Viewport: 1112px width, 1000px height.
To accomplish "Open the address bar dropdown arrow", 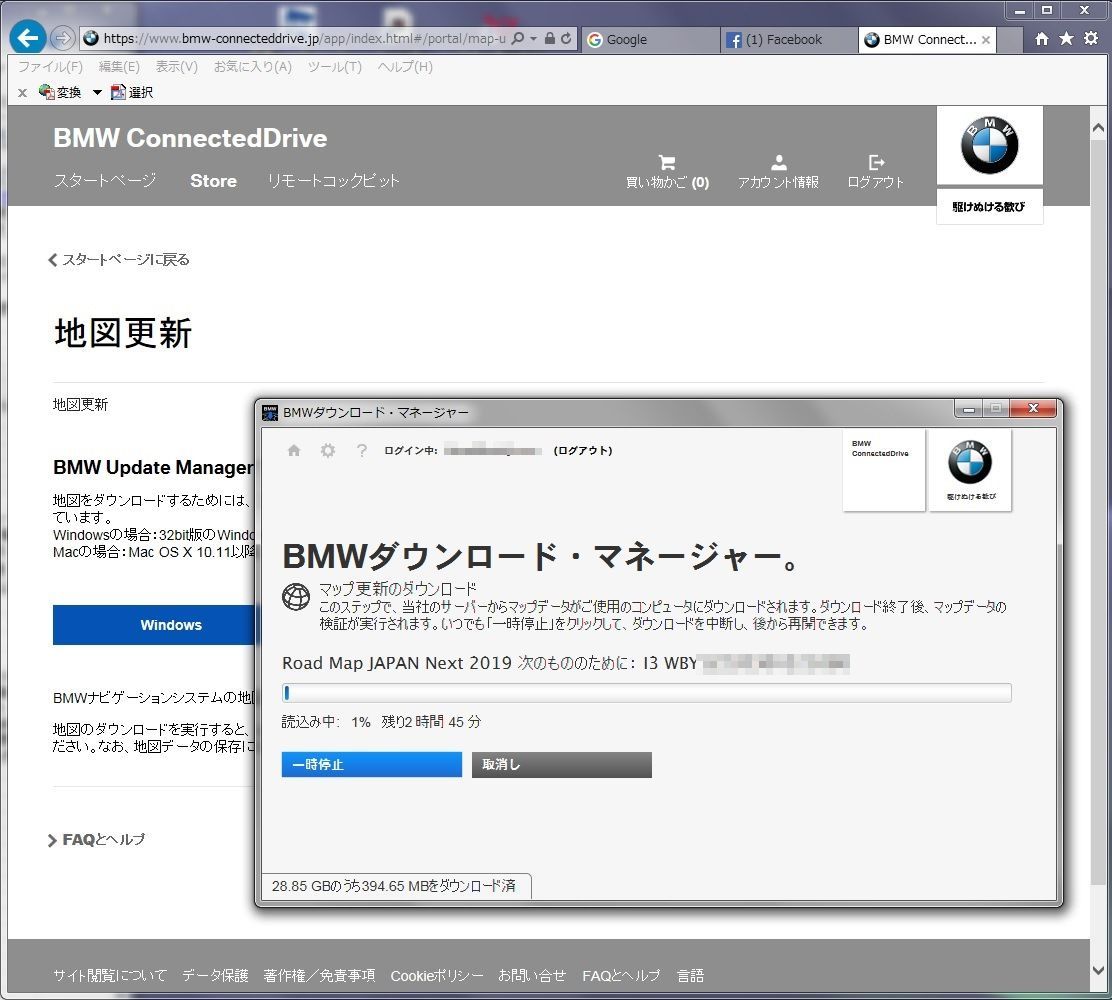I will pos(533,38).
